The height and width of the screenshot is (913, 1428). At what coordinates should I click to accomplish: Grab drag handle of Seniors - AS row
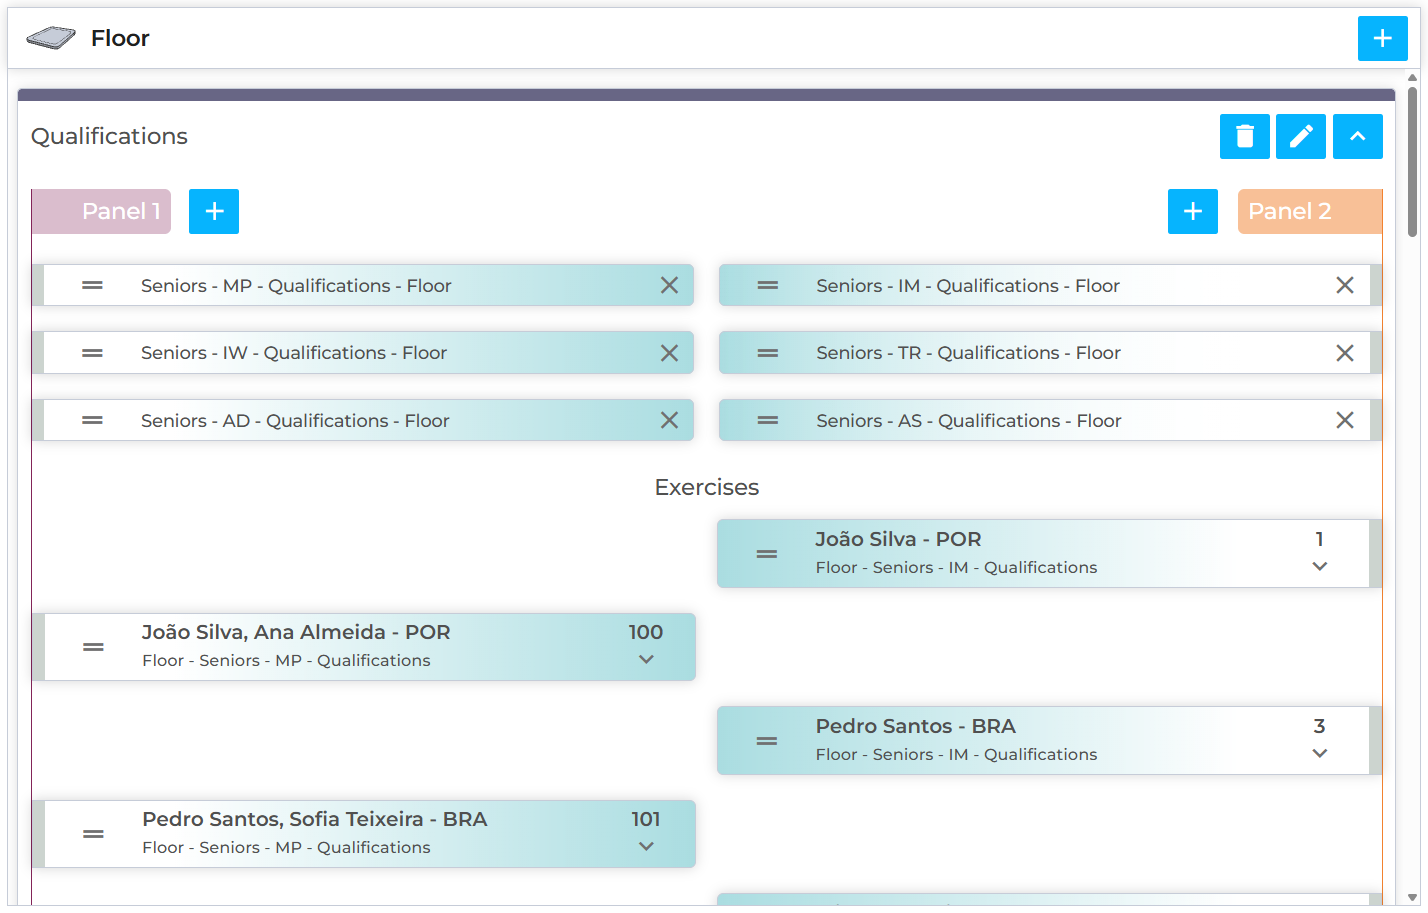coord(768,421)
